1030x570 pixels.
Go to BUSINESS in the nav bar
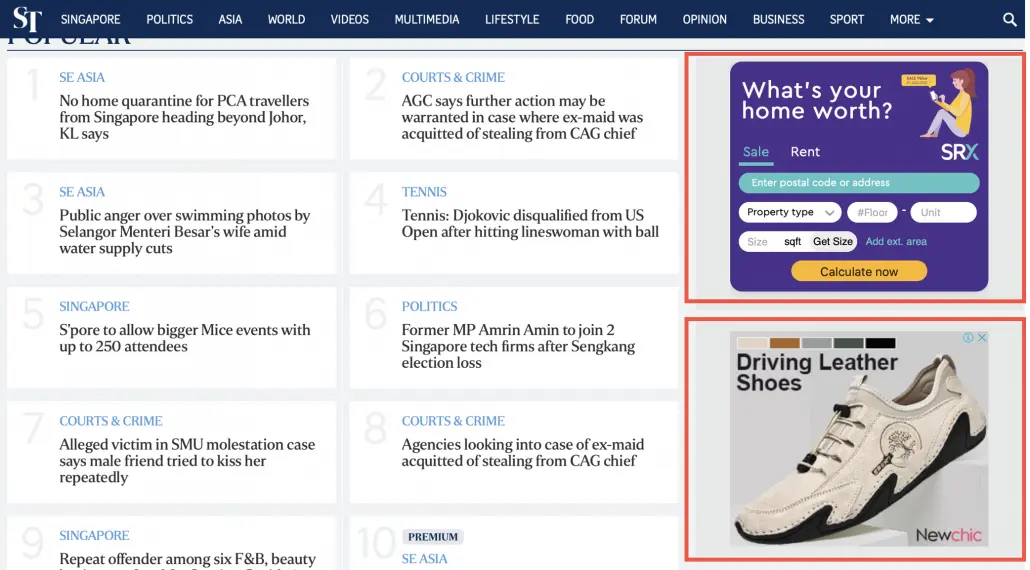pos(778,20)
